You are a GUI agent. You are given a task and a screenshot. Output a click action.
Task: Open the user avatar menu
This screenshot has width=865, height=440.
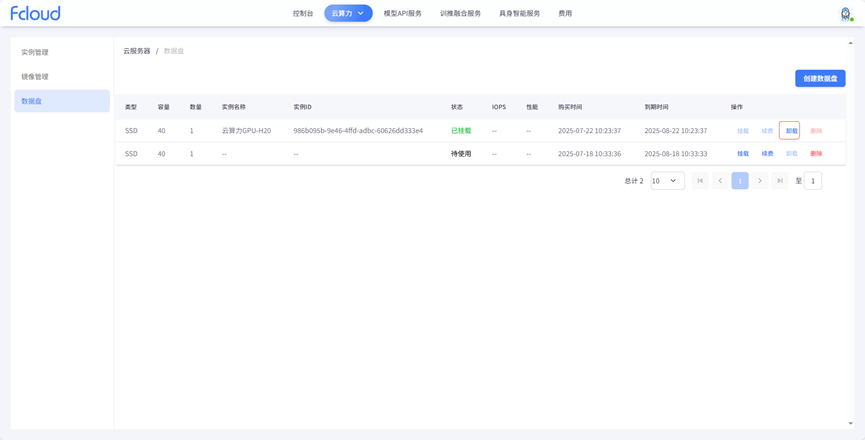coord(845,14)
